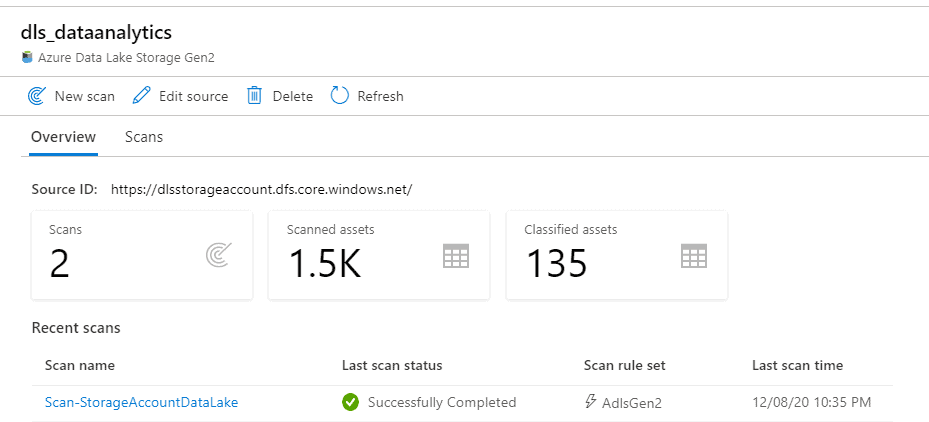The width and height of the screenshot is (929, 422).
Task: Open the Scan-StorageAccountDataLake link
Action: [142, 402]
